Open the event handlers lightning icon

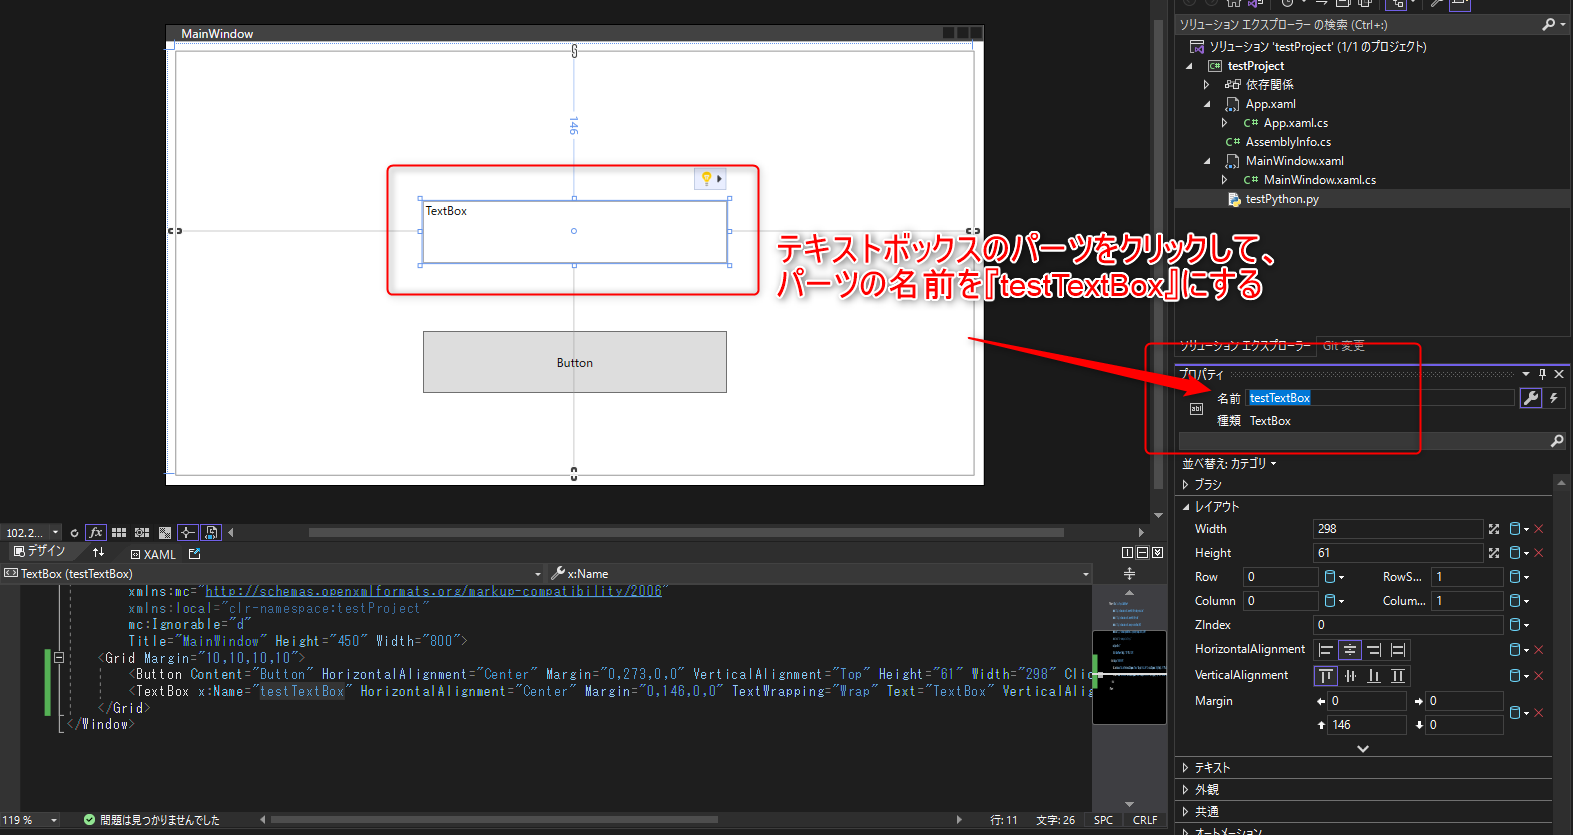click(x=1554, y=398)
